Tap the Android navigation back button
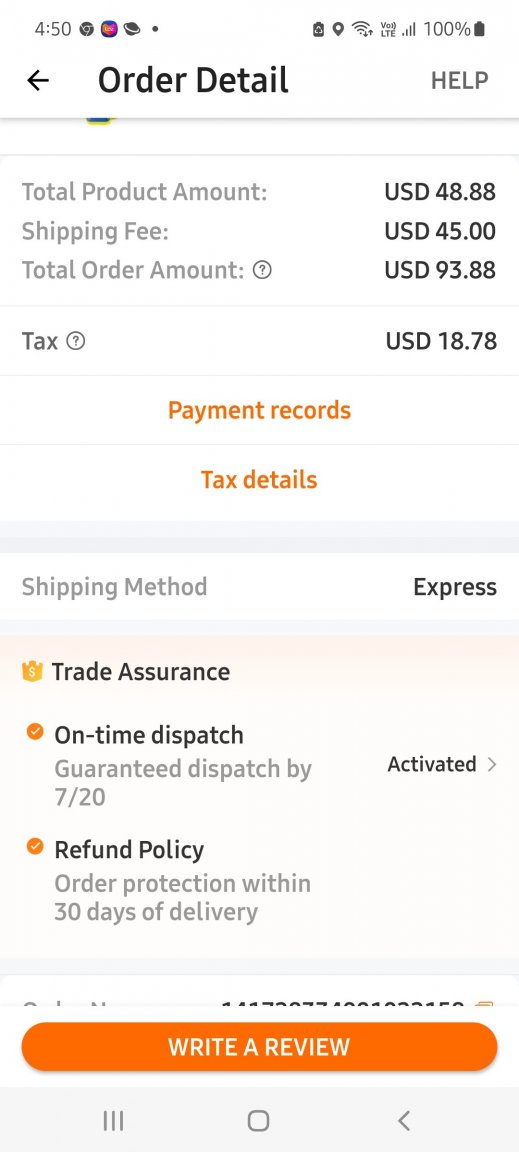519x1152 pixels. [404, 1120]
